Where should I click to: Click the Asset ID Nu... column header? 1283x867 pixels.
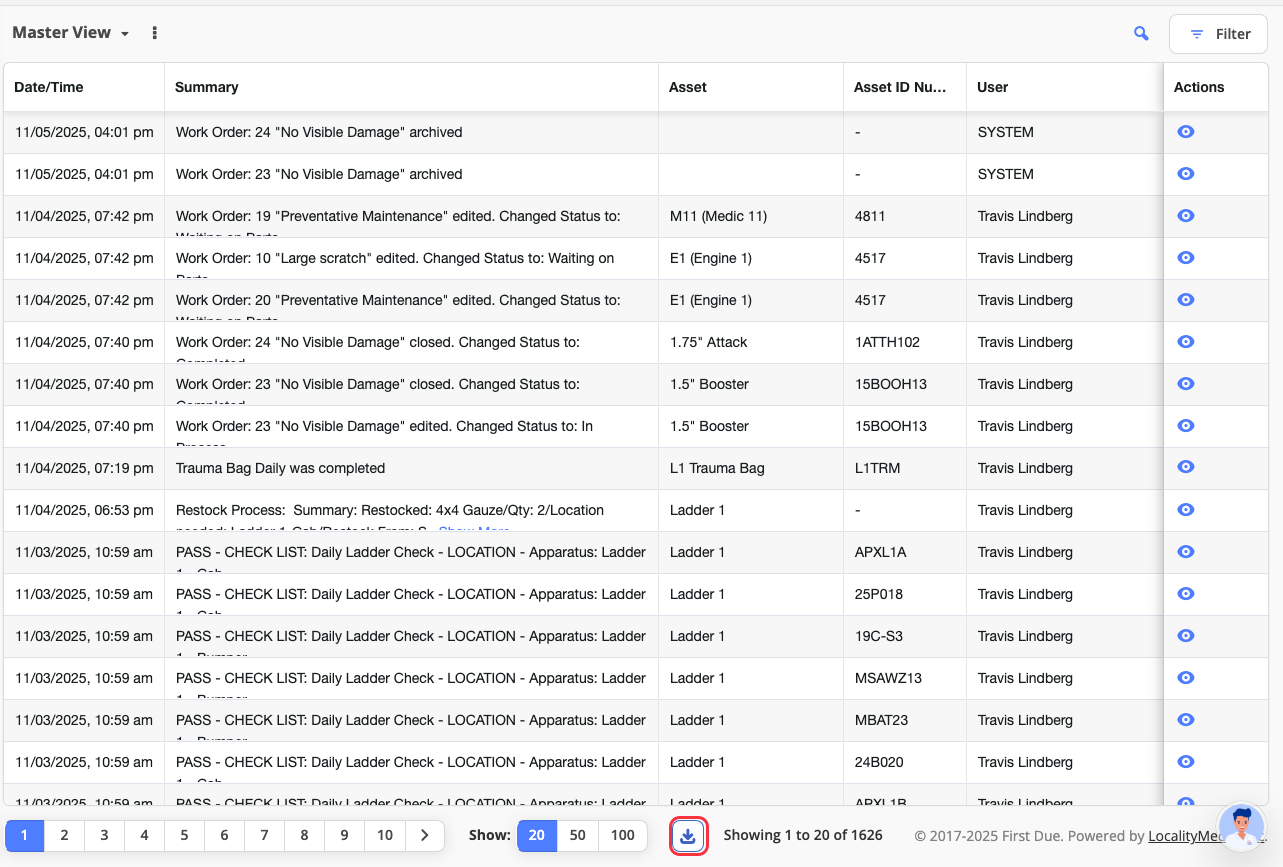point(904,87)
